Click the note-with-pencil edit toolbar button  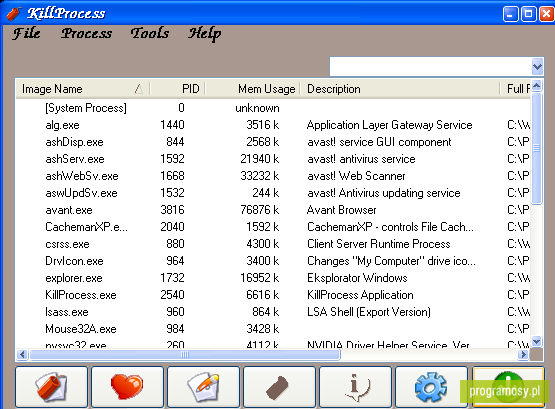pos(203,387)
